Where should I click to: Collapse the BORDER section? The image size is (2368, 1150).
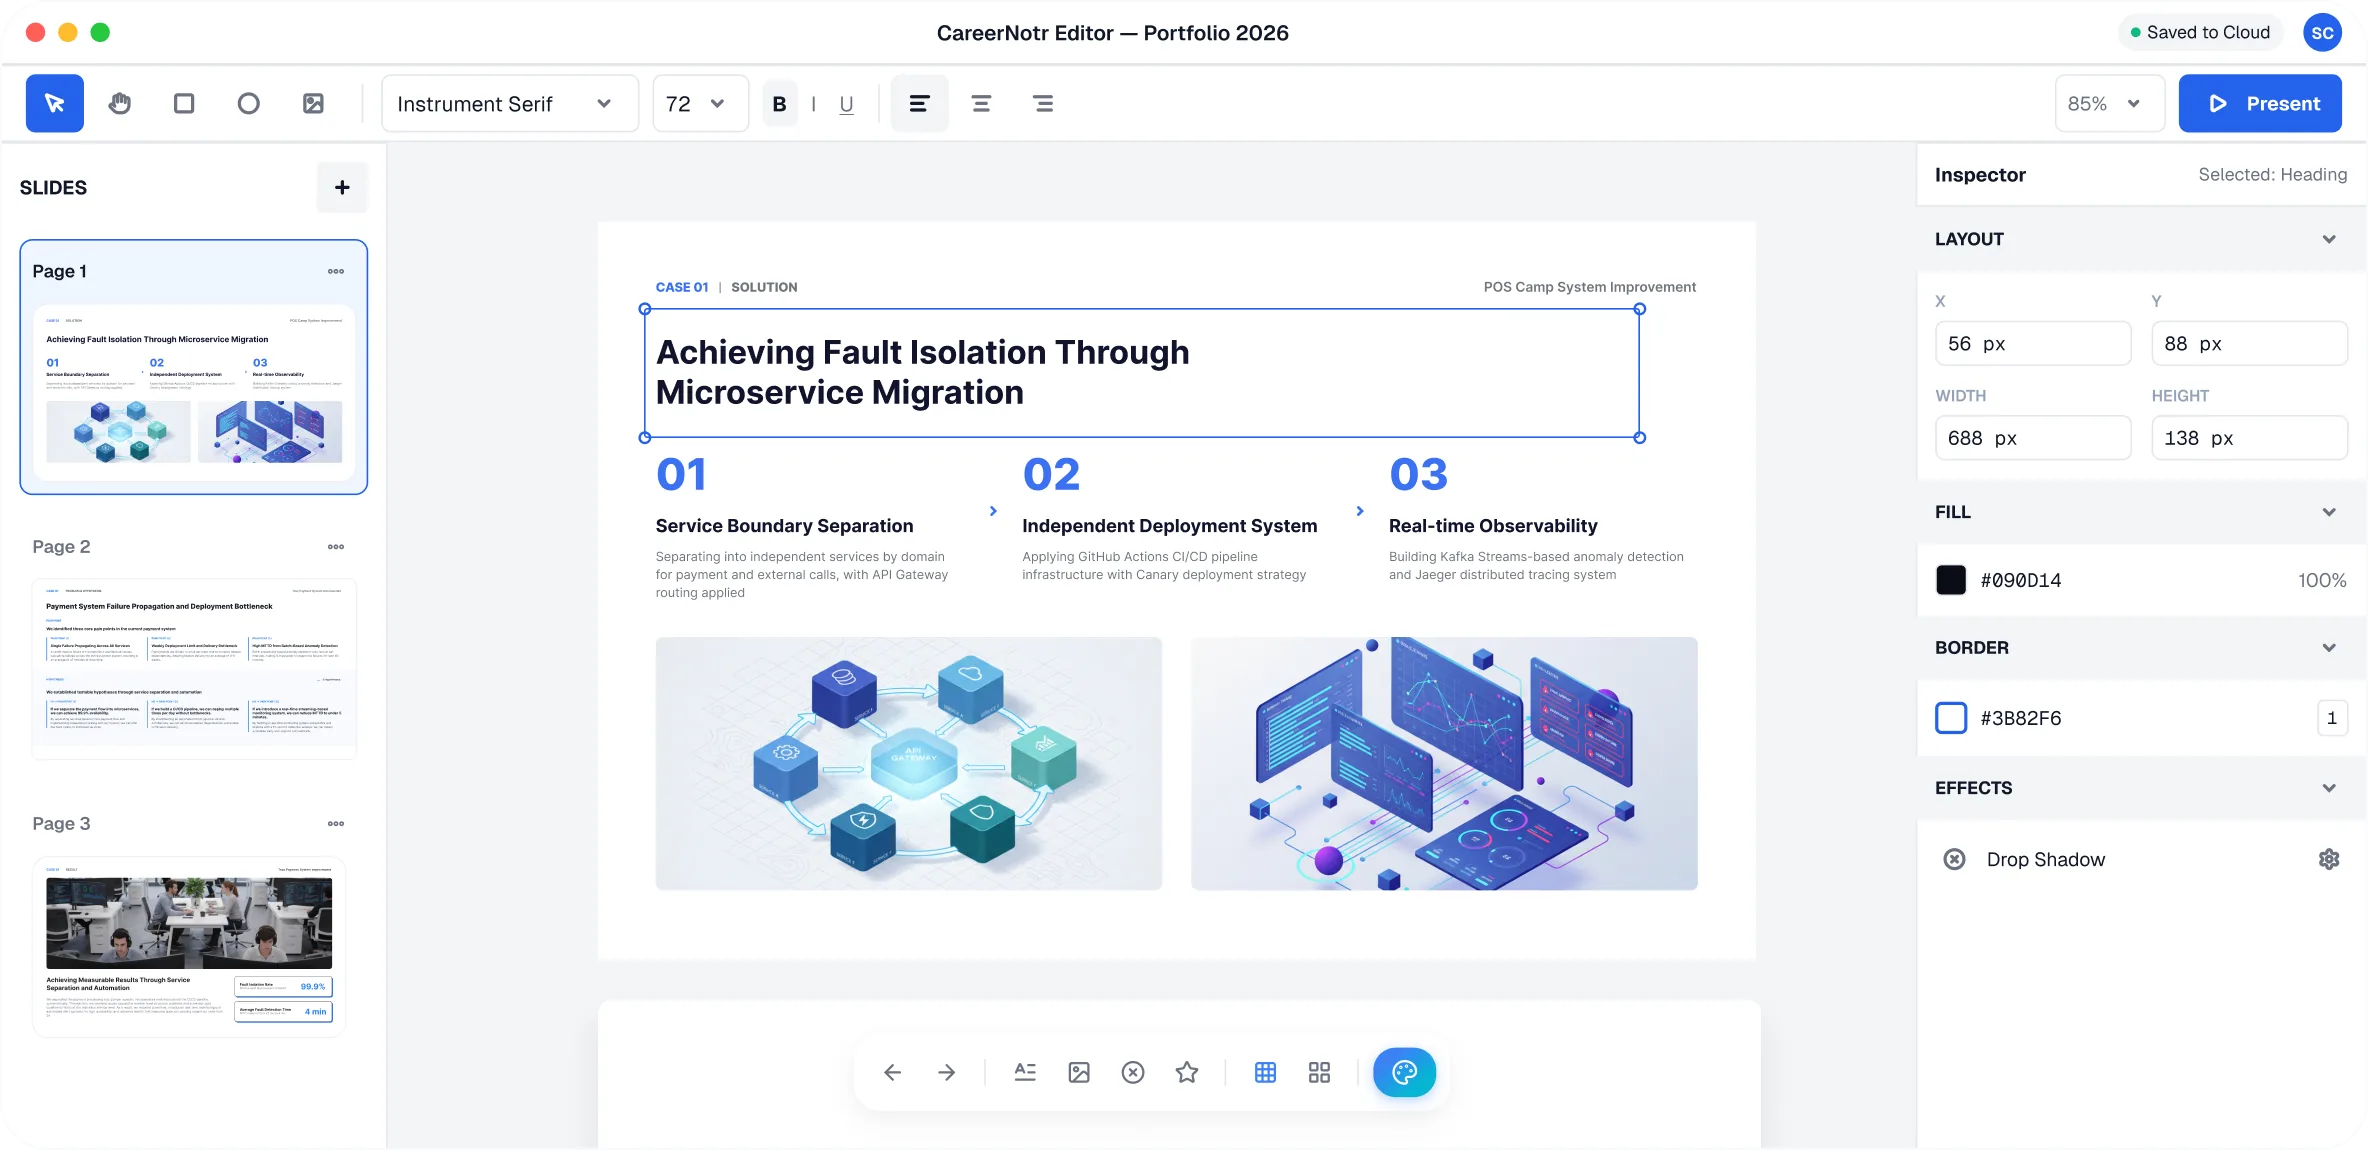tap(2329, 648)
